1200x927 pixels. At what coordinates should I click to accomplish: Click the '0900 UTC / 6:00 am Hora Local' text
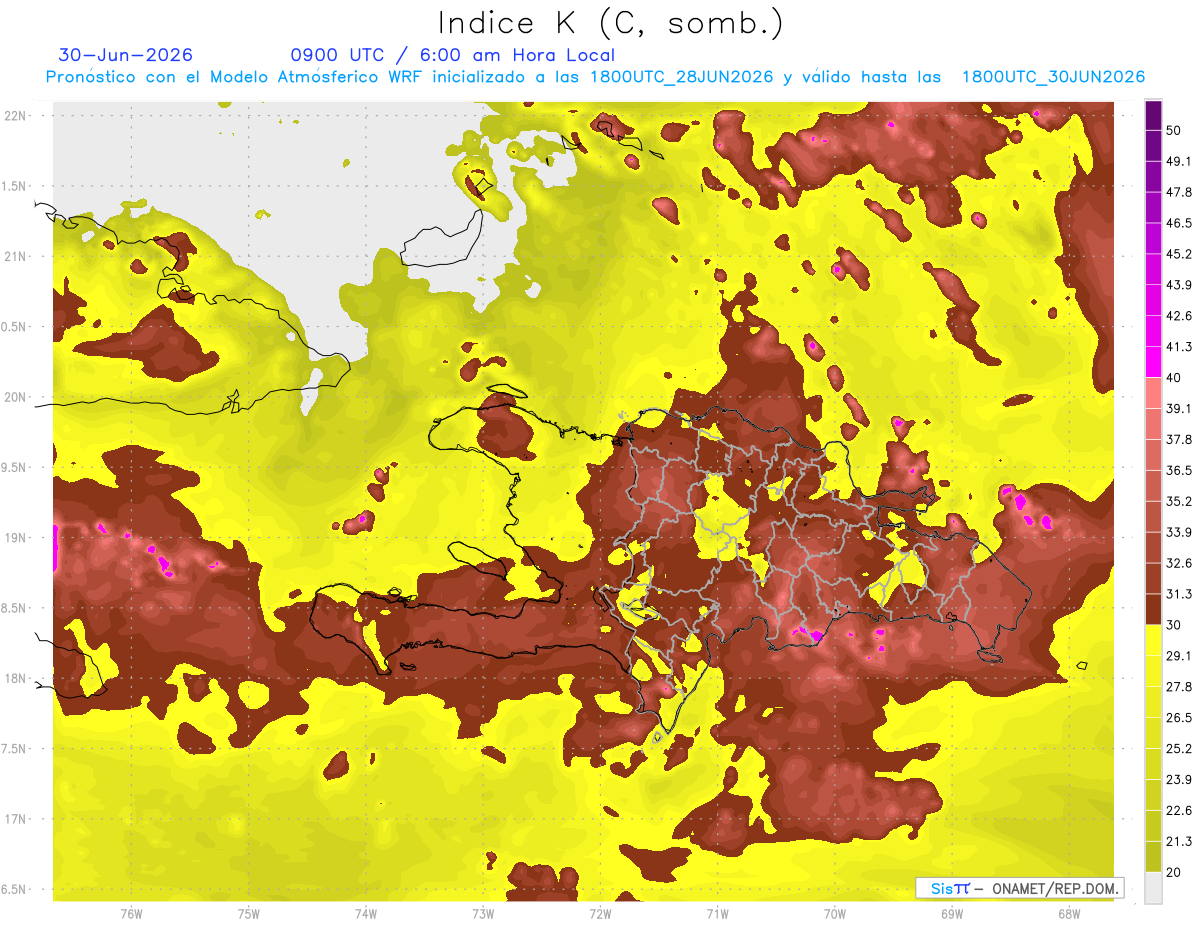[x=453, y=55]
